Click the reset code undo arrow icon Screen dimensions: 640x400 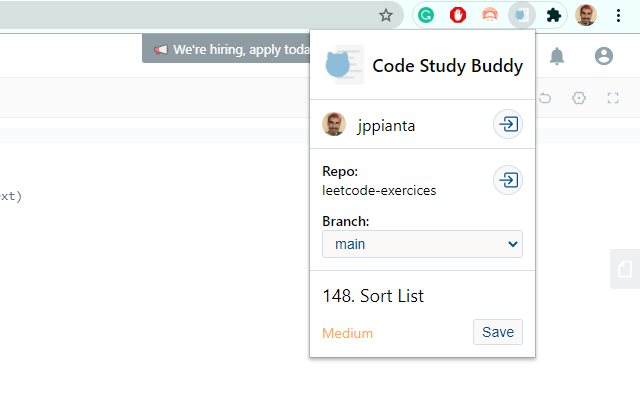tap(545, 98)
